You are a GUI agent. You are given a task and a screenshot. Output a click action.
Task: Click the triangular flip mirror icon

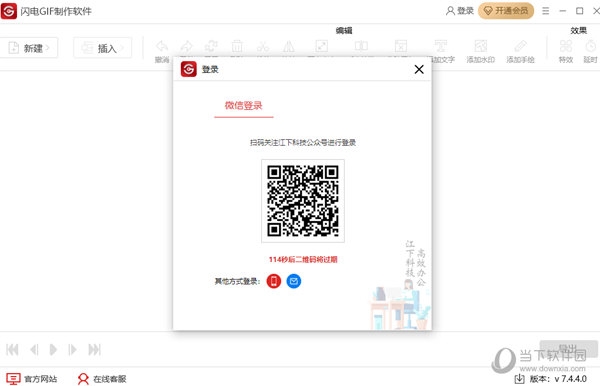[x=289, y=47]
